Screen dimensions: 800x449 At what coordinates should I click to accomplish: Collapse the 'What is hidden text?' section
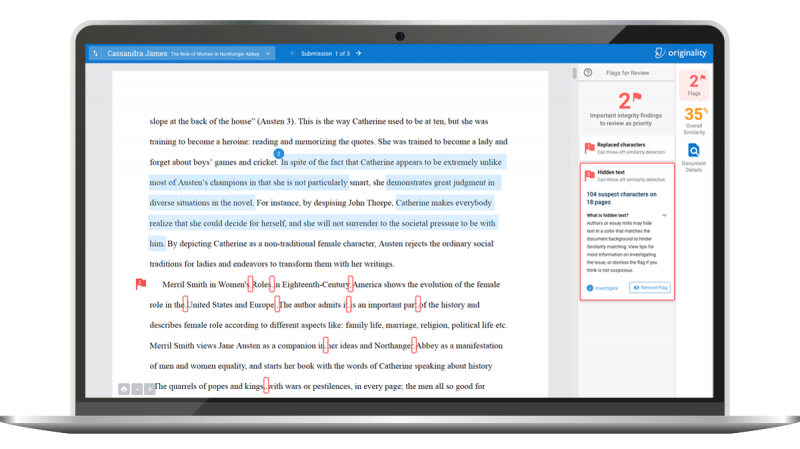click(x=665, y=215)
